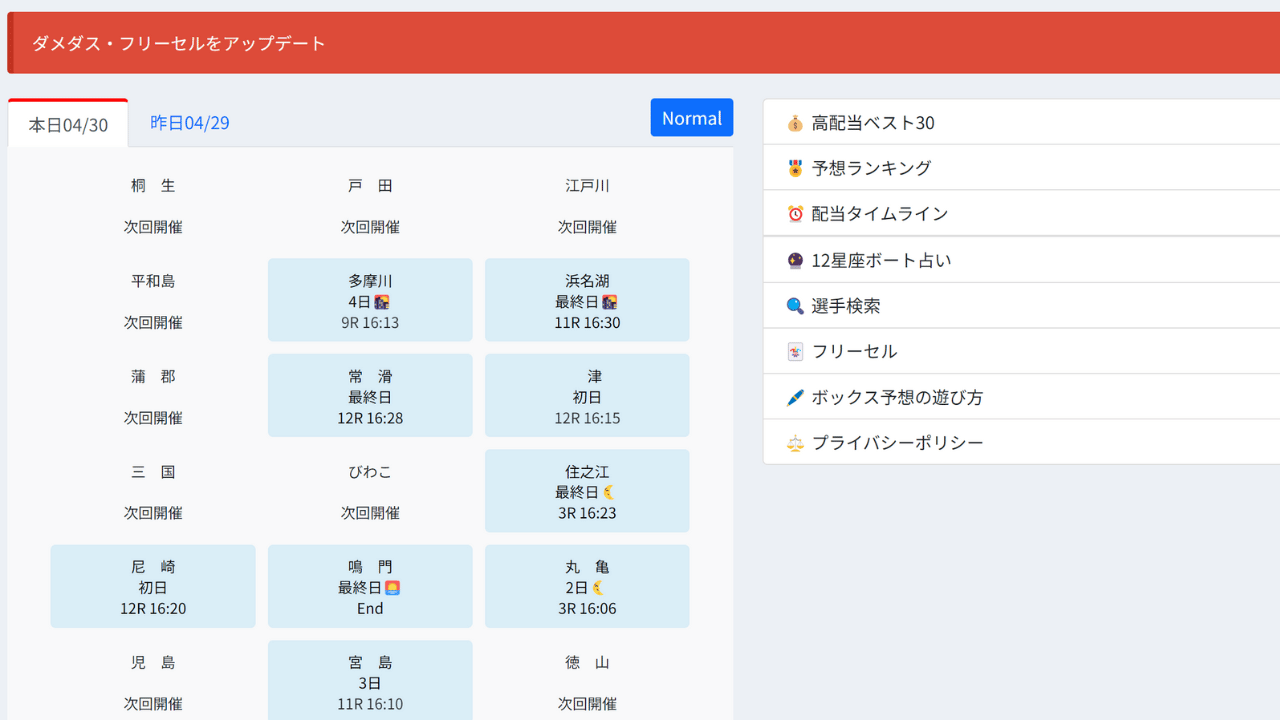Click the medal icon beside 予想ランキング

coord(794,167)
